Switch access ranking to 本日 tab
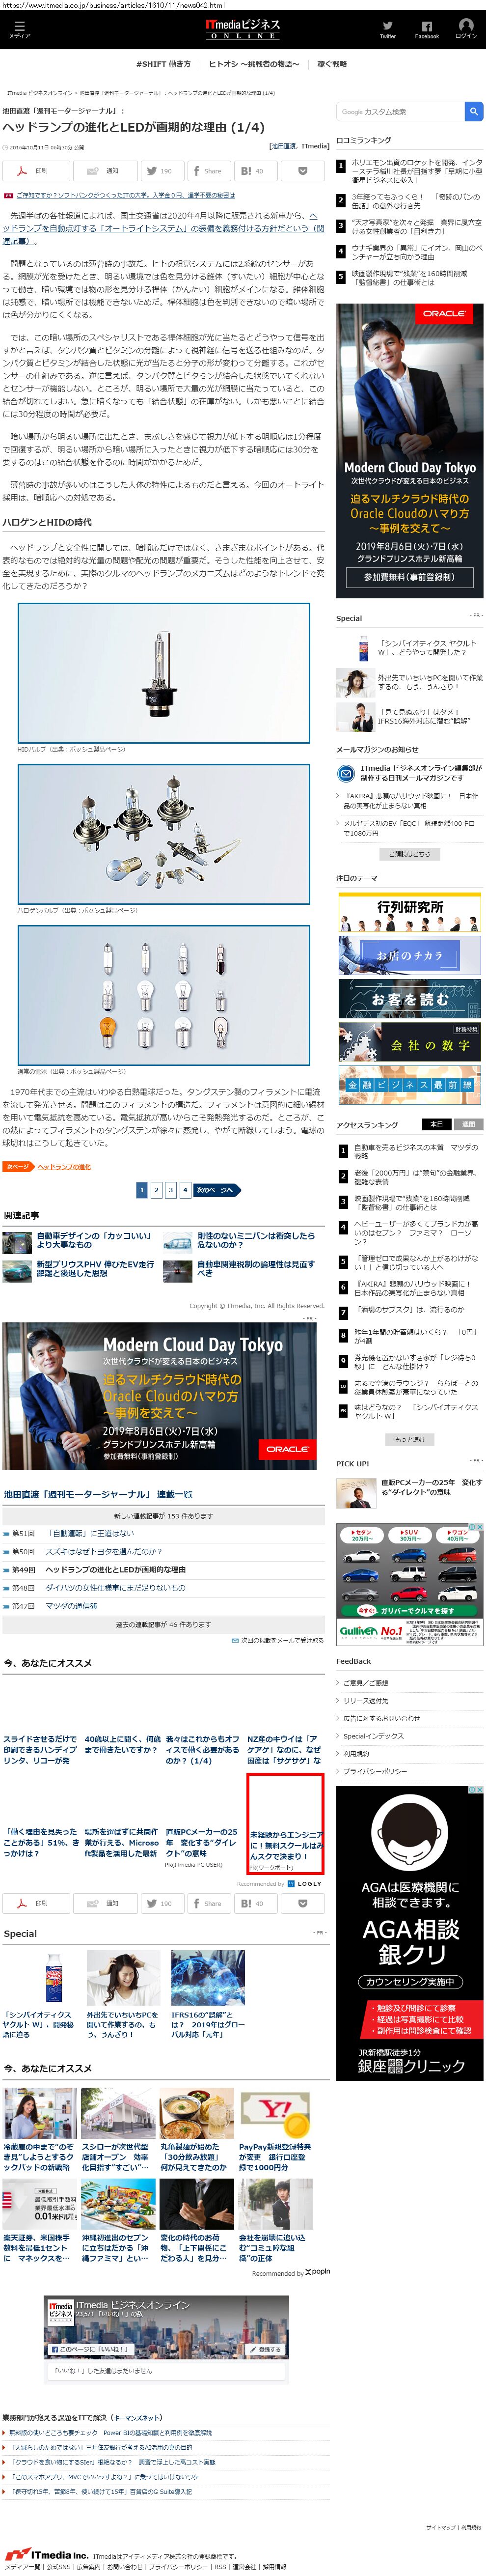This screenshot has height=2576, width=486. pyautogui.click(x=436, y=1124)
